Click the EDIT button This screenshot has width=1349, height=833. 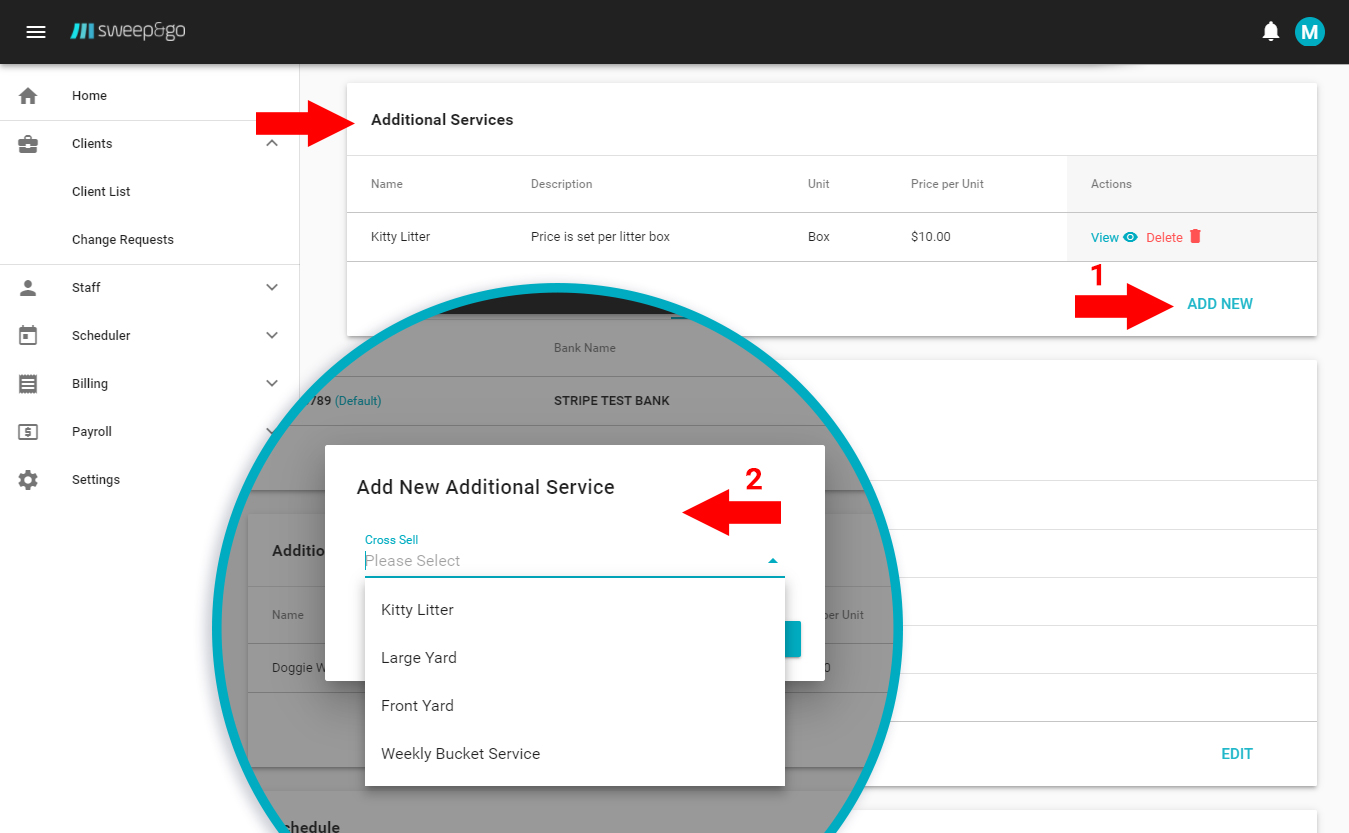(x=1237, y=754)
